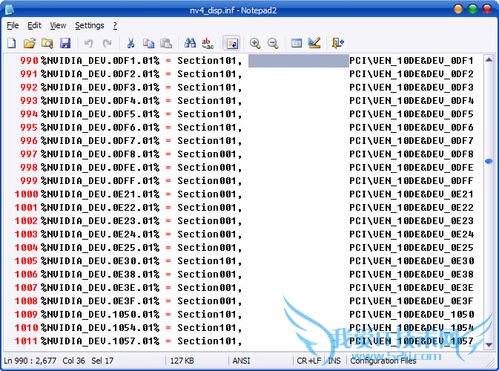Click 'PCI\VEN_10DE&DEV_0DFF' on line 999
This screenshot has height=371, width=499.
[x=411, y=181]
